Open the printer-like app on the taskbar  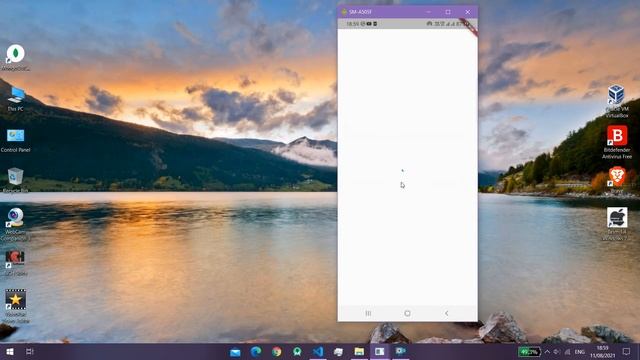click(338, 351)
